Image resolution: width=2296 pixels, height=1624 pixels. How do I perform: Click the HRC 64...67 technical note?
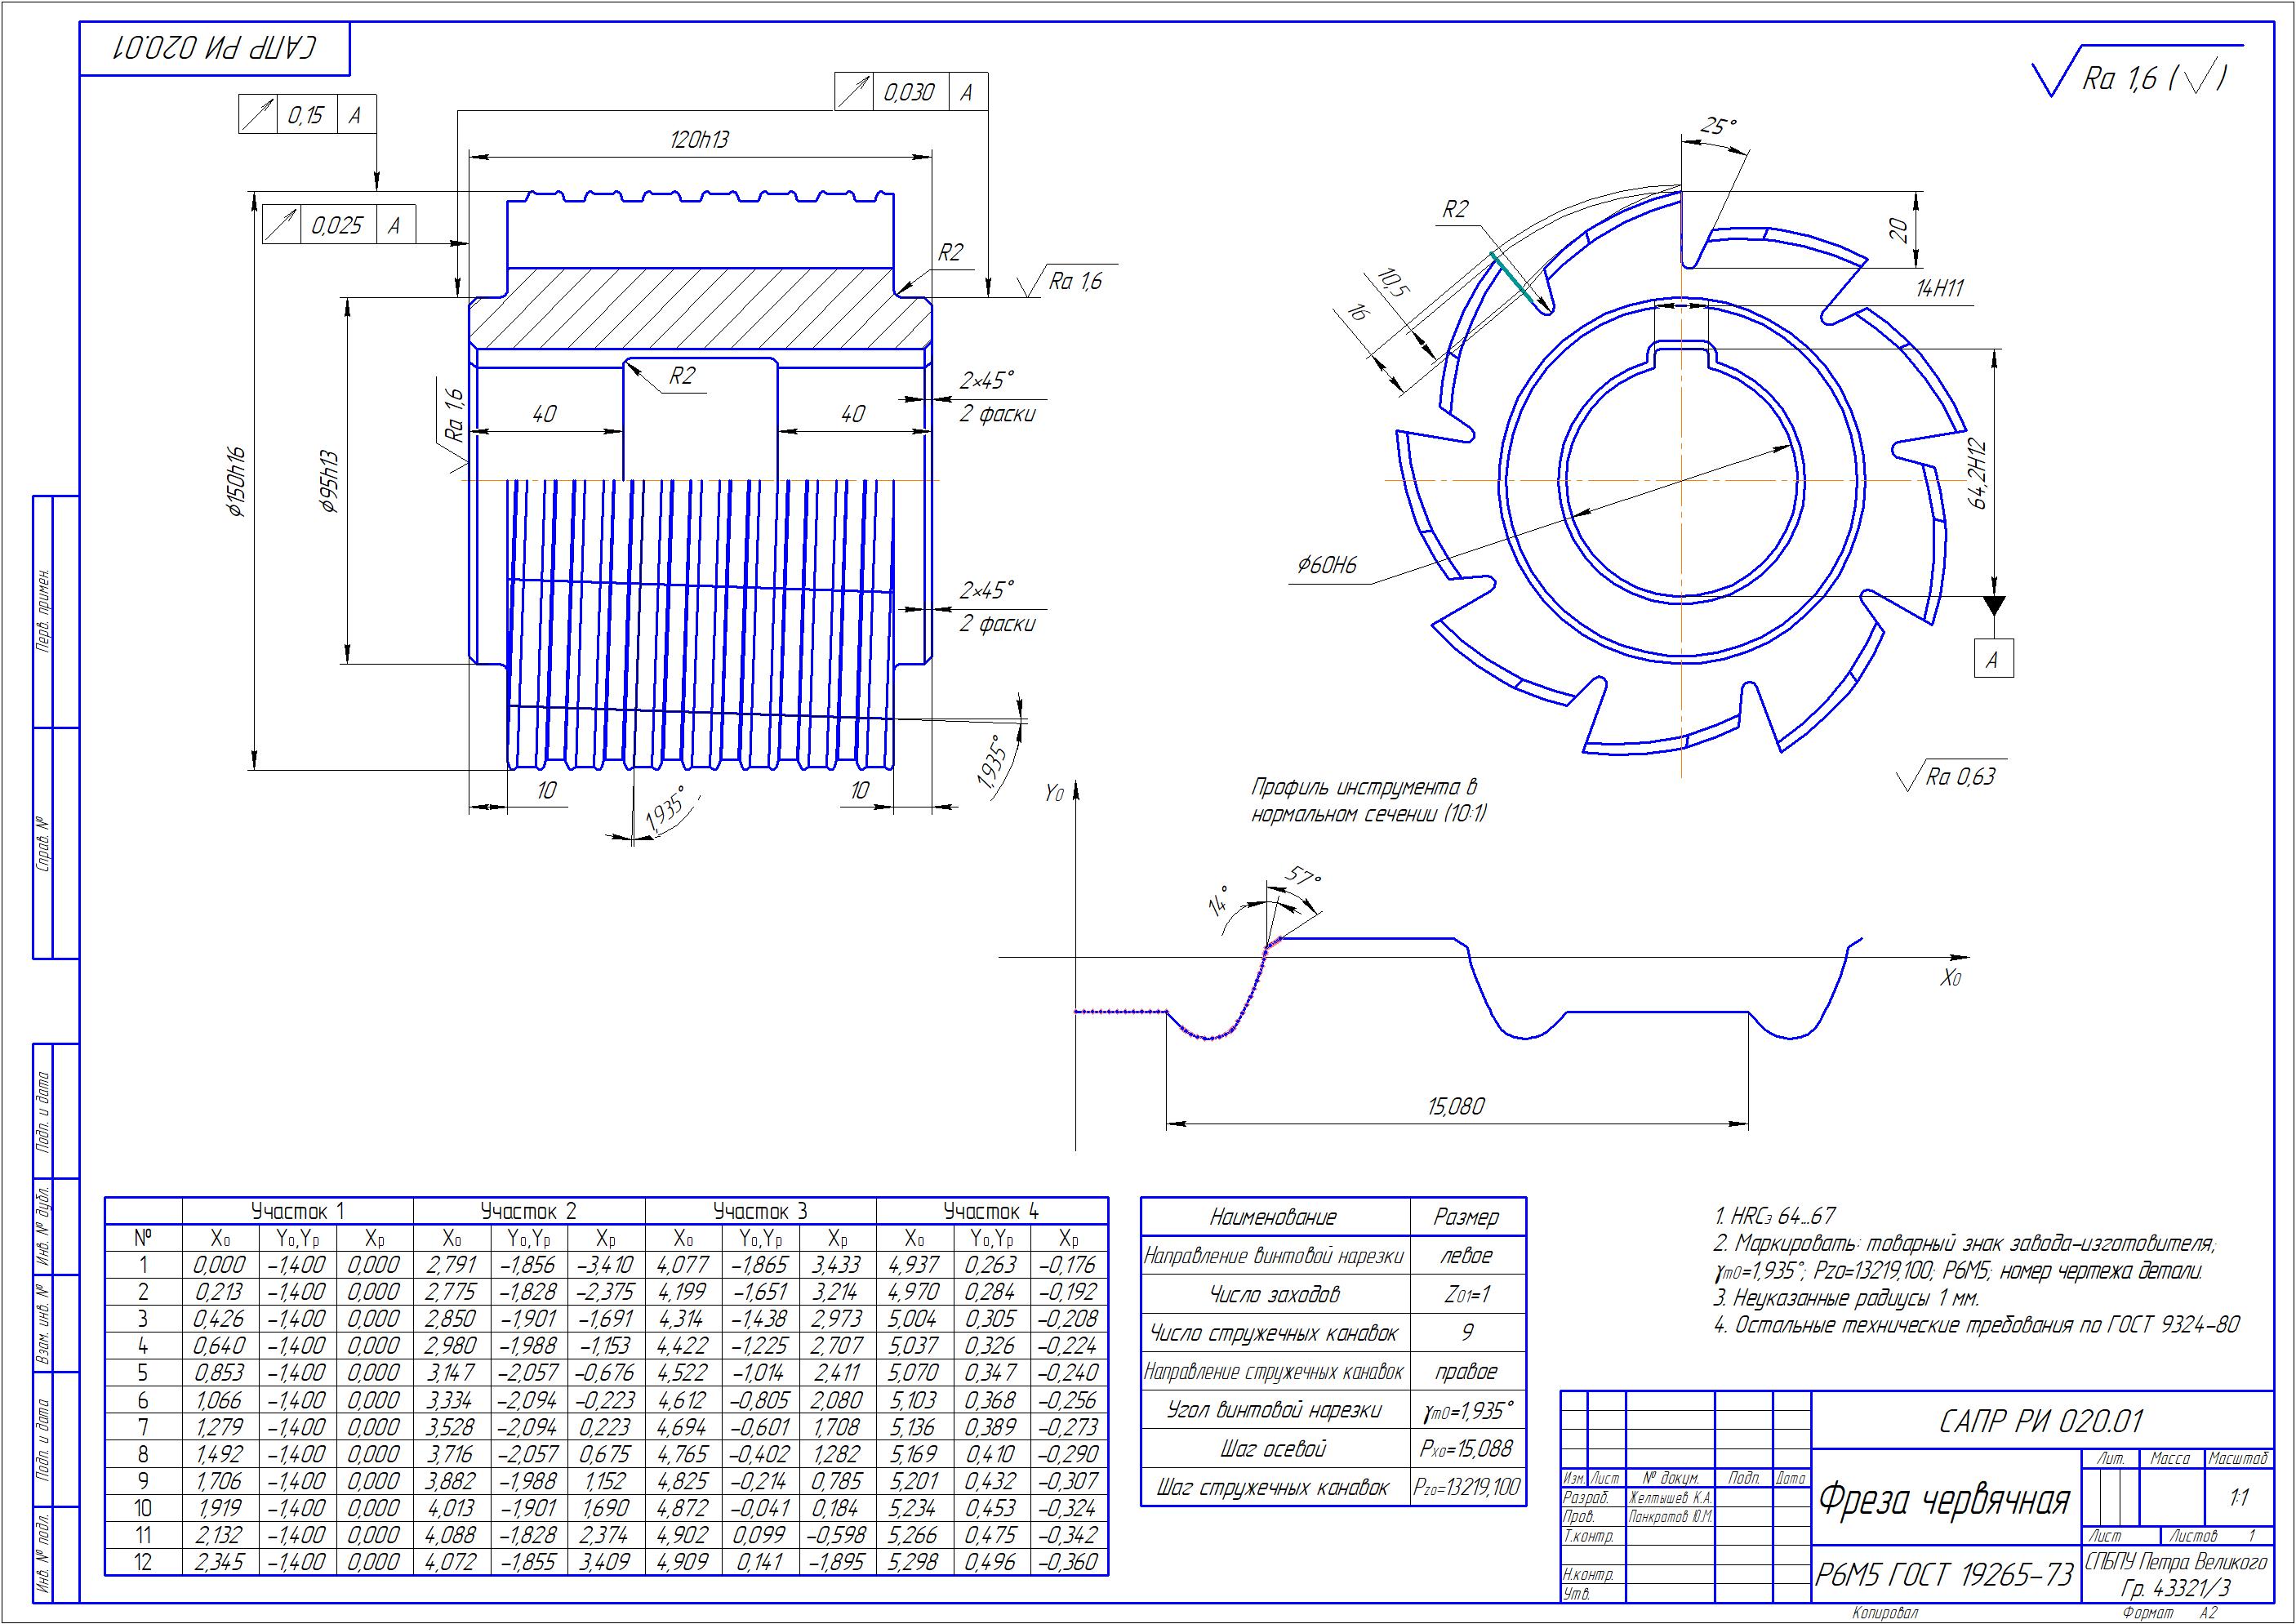(1776, 1217)
